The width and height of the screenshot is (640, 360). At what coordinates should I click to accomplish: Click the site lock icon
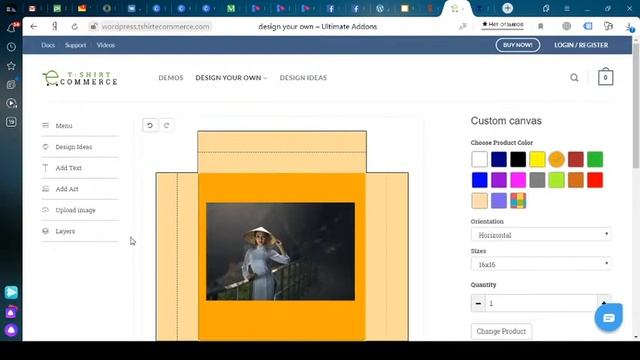pyautogui.click(x=93, y=27)
